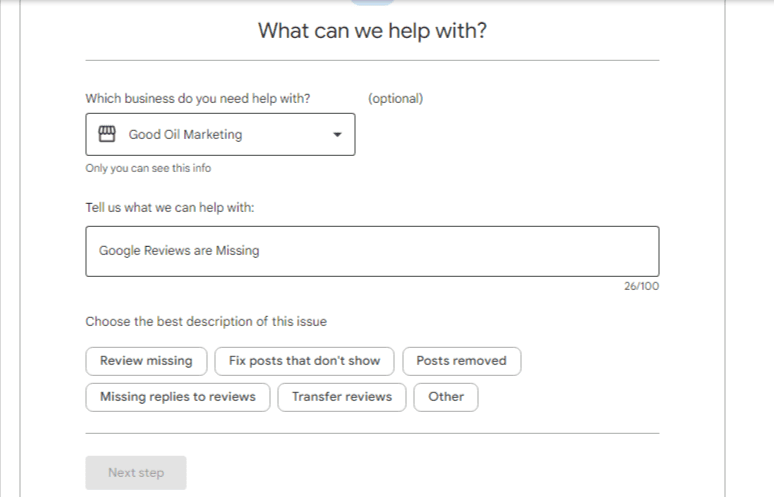Click the '(optional)' label
Image resolution: width=774 pixels, height=497 pixels.
click(x=395, y=98)
